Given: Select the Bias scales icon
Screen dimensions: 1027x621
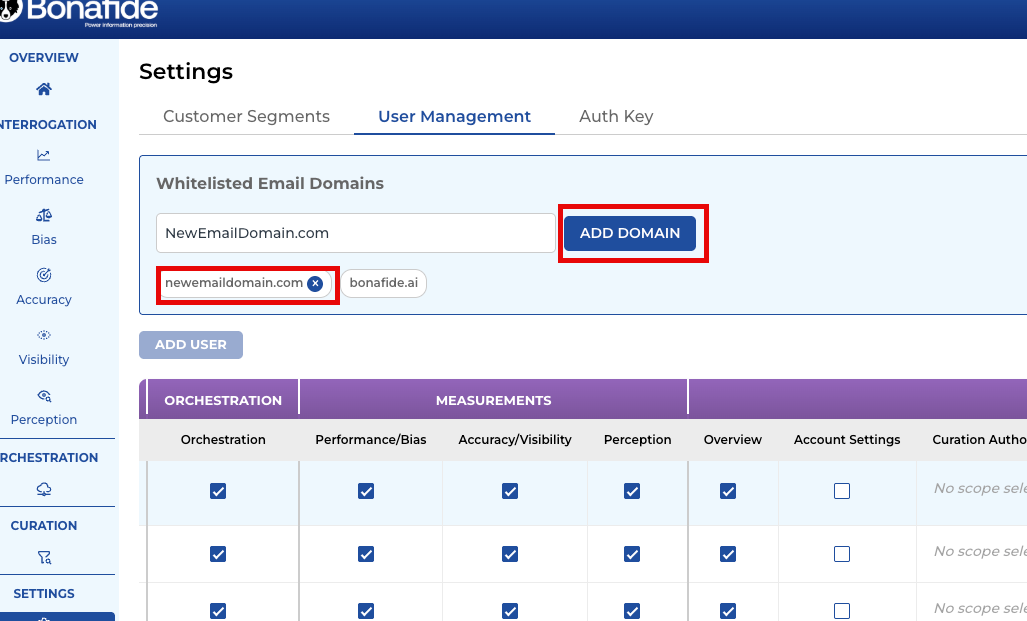Looking at the screenshot, I should (x=44, y=215).
